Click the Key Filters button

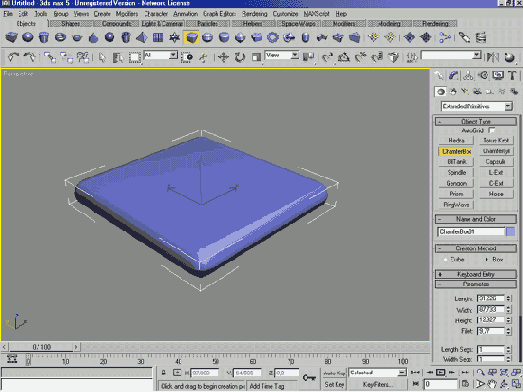[377, 384]
